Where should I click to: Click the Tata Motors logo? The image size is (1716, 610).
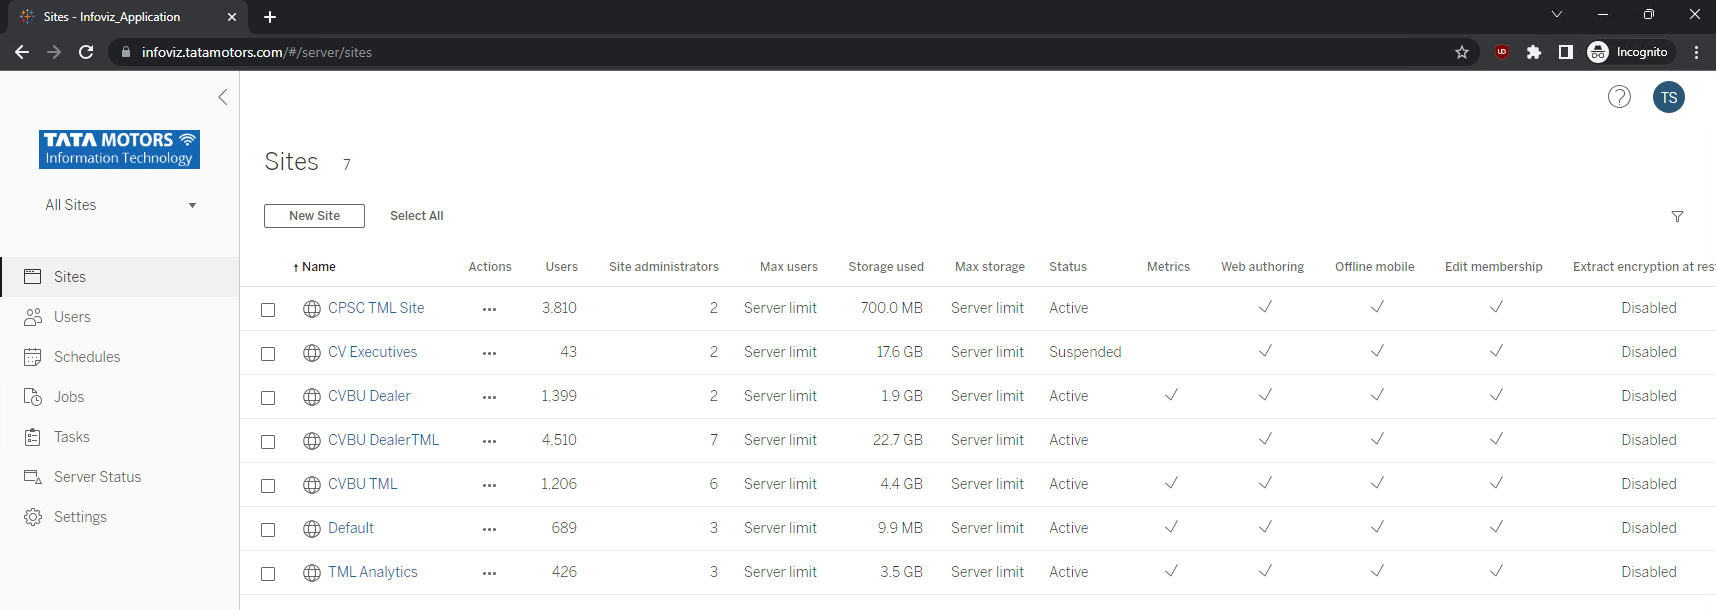click(x=119, y=149)
